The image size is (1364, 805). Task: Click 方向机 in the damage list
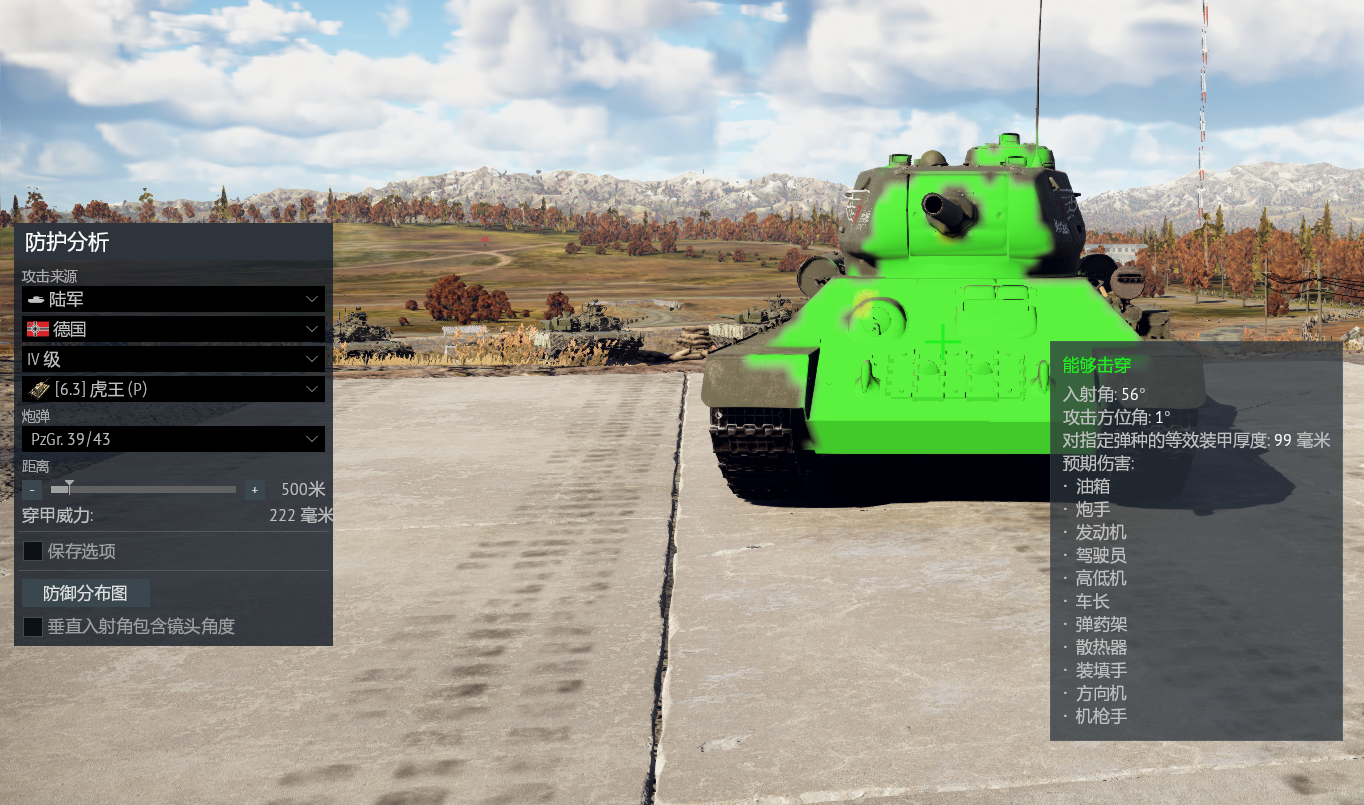[1101, 694]
